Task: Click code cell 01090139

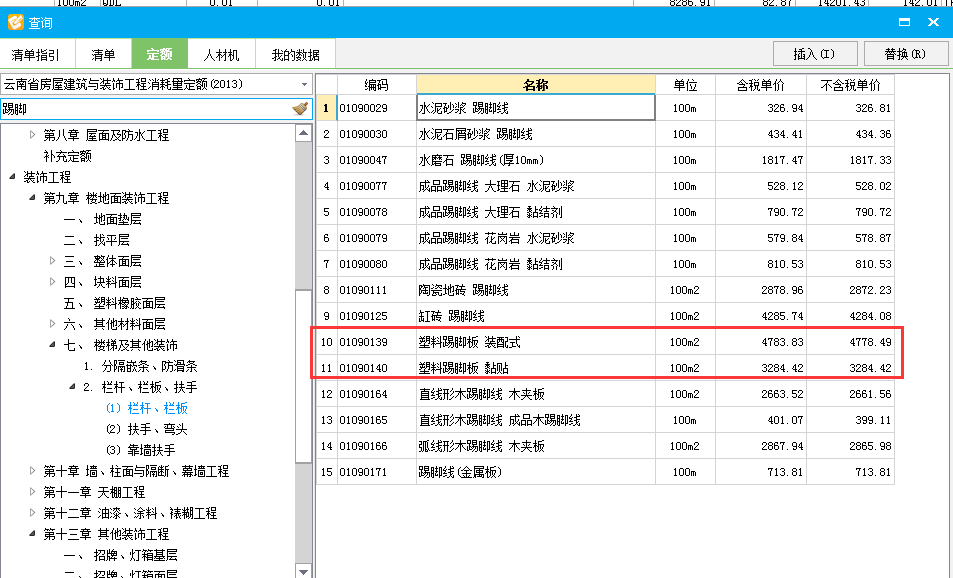Action: click(376, 342)
